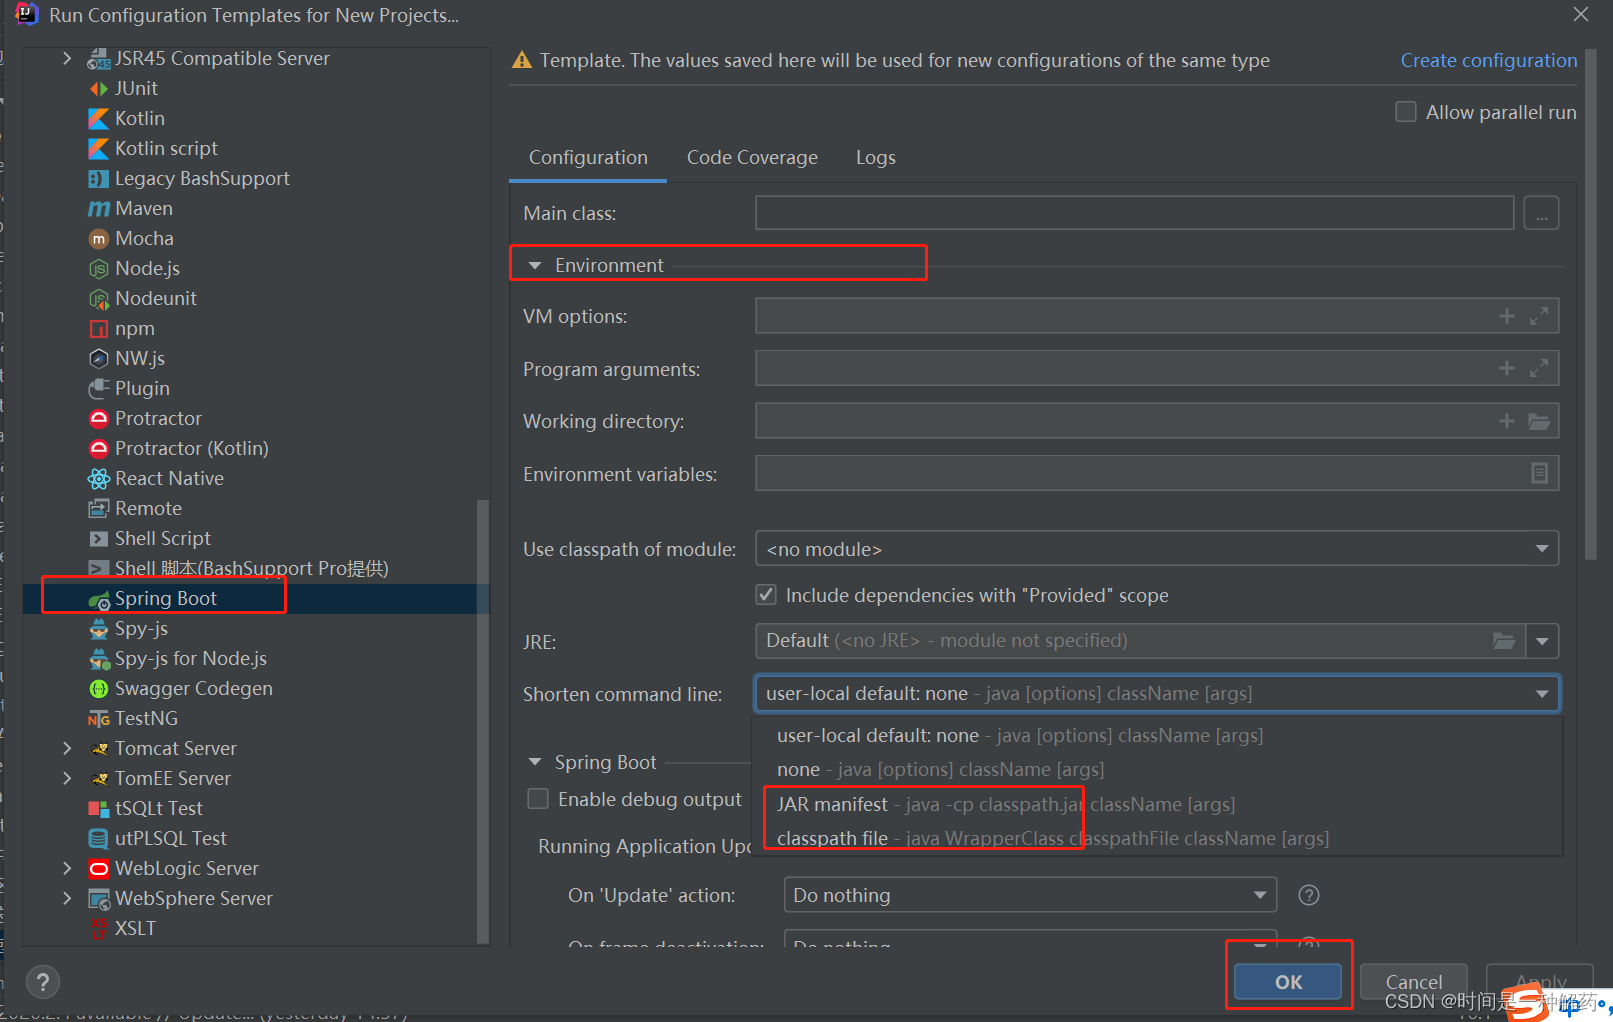Click the Swagger Codegen template icon
Screen dimensions: 1613x1022
(99, 688)
